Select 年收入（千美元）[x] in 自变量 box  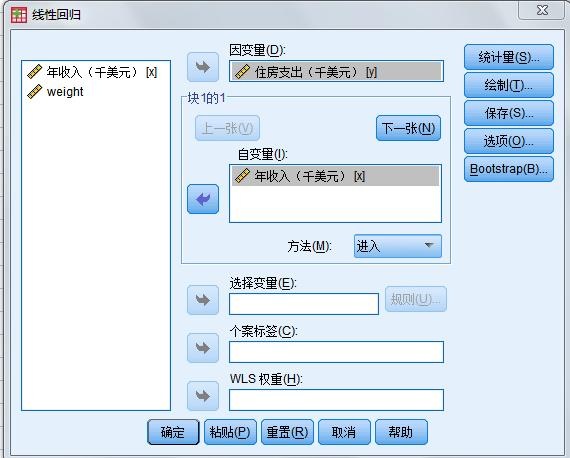pyautogui.click(x=336, y=176)
